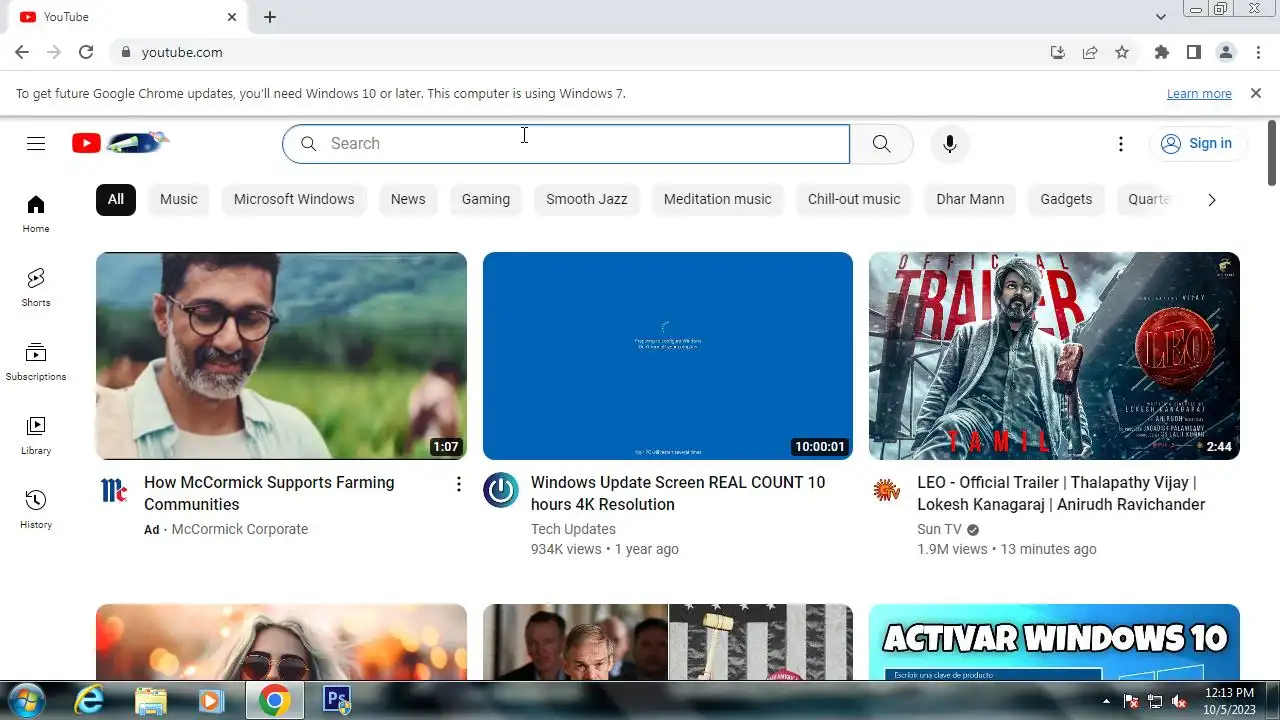Share this page from the address bar

point(1090,52)
